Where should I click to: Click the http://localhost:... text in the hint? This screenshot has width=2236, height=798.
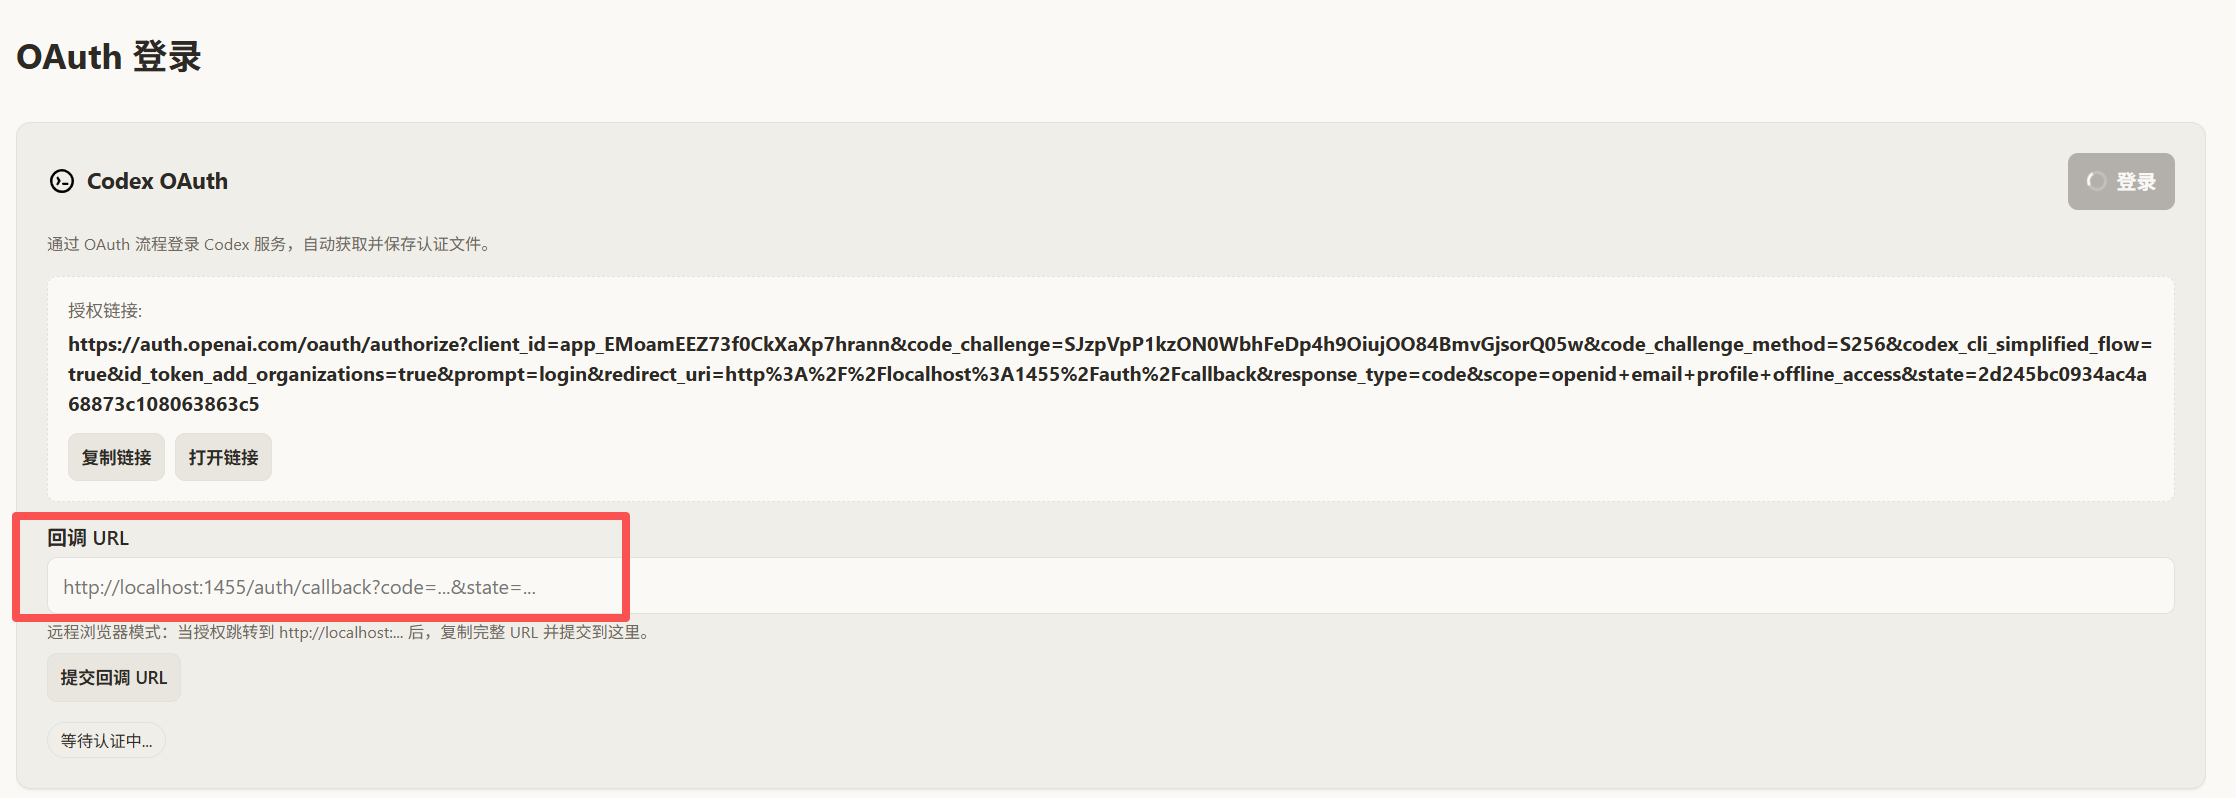pyautogui.click(x=341, y=632)
